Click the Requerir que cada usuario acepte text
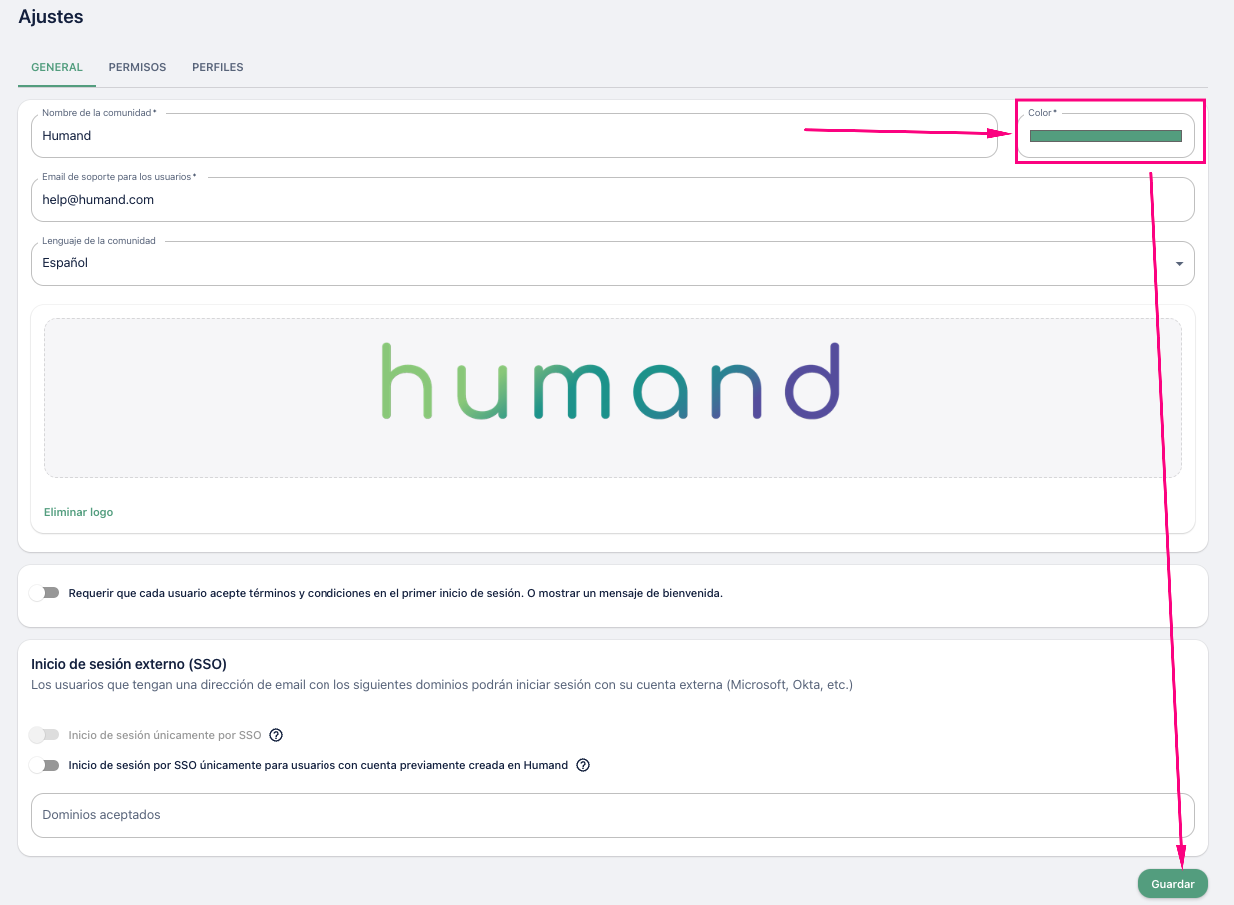Screen dimensions: 1234x905 (395, 593)
